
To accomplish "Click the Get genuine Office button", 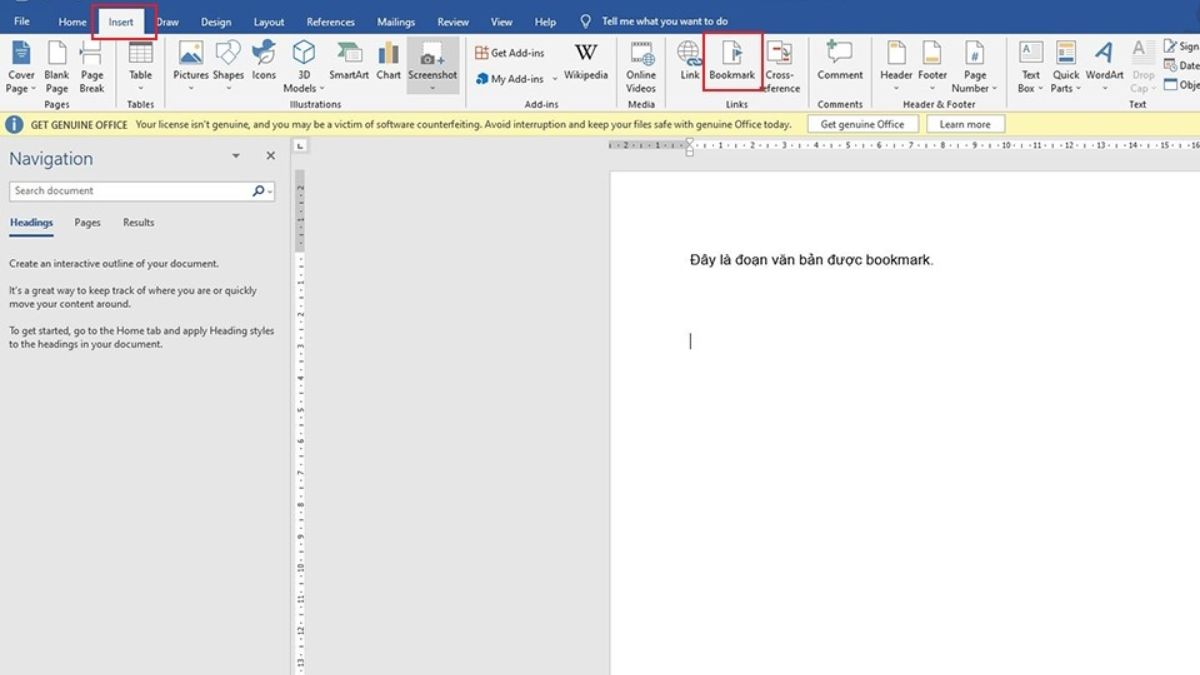I will tap(862, 125).
